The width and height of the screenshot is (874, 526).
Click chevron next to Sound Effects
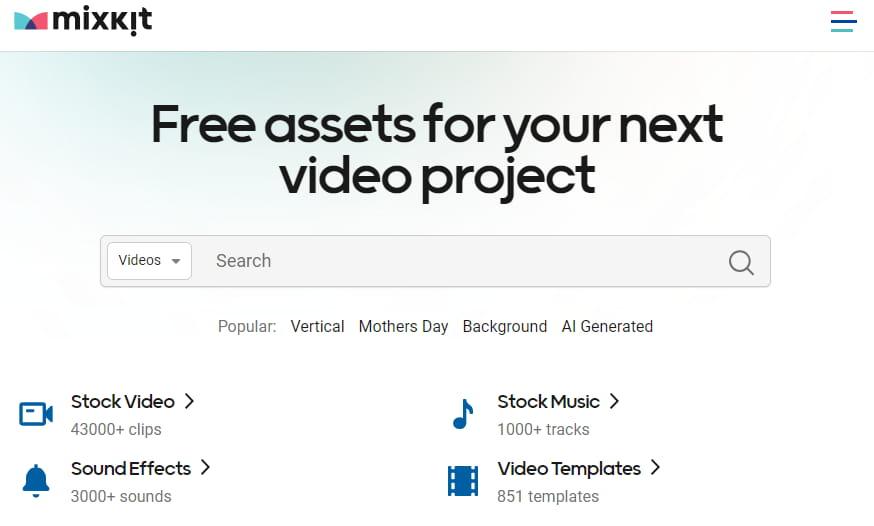tap(205, 467)
